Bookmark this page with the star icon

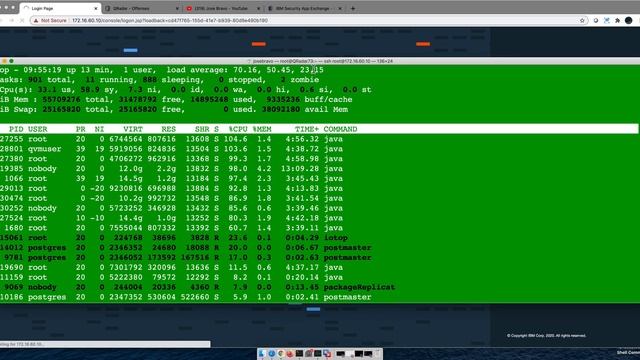pos(582,20)
